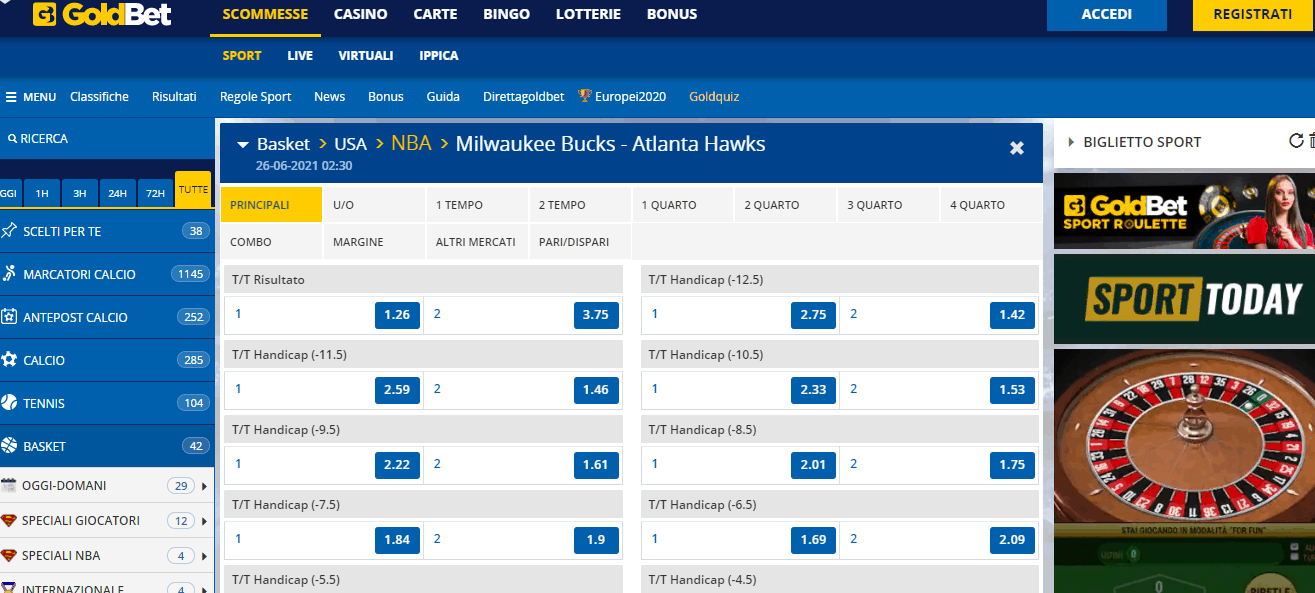The image size is (1315, 593).
Task: Open the CASINO top menu
Action: pos(360,14)
